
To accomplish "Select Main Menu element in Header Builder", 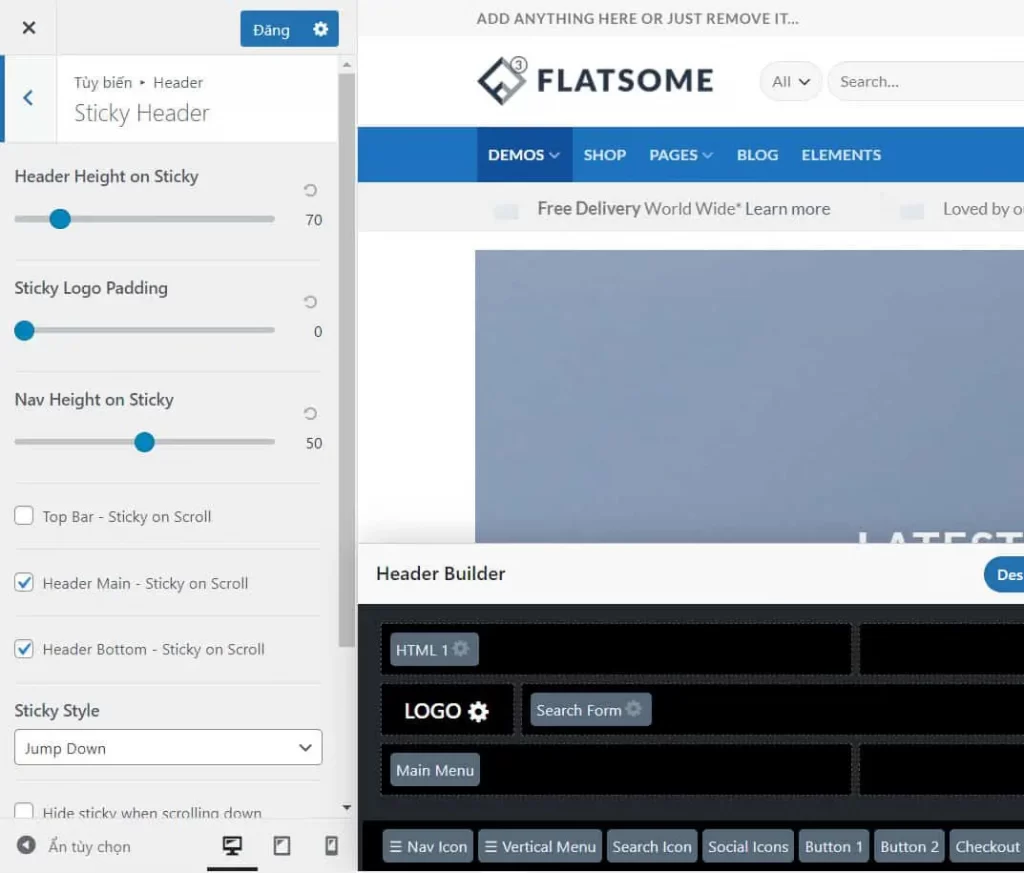I will (434, 770).
